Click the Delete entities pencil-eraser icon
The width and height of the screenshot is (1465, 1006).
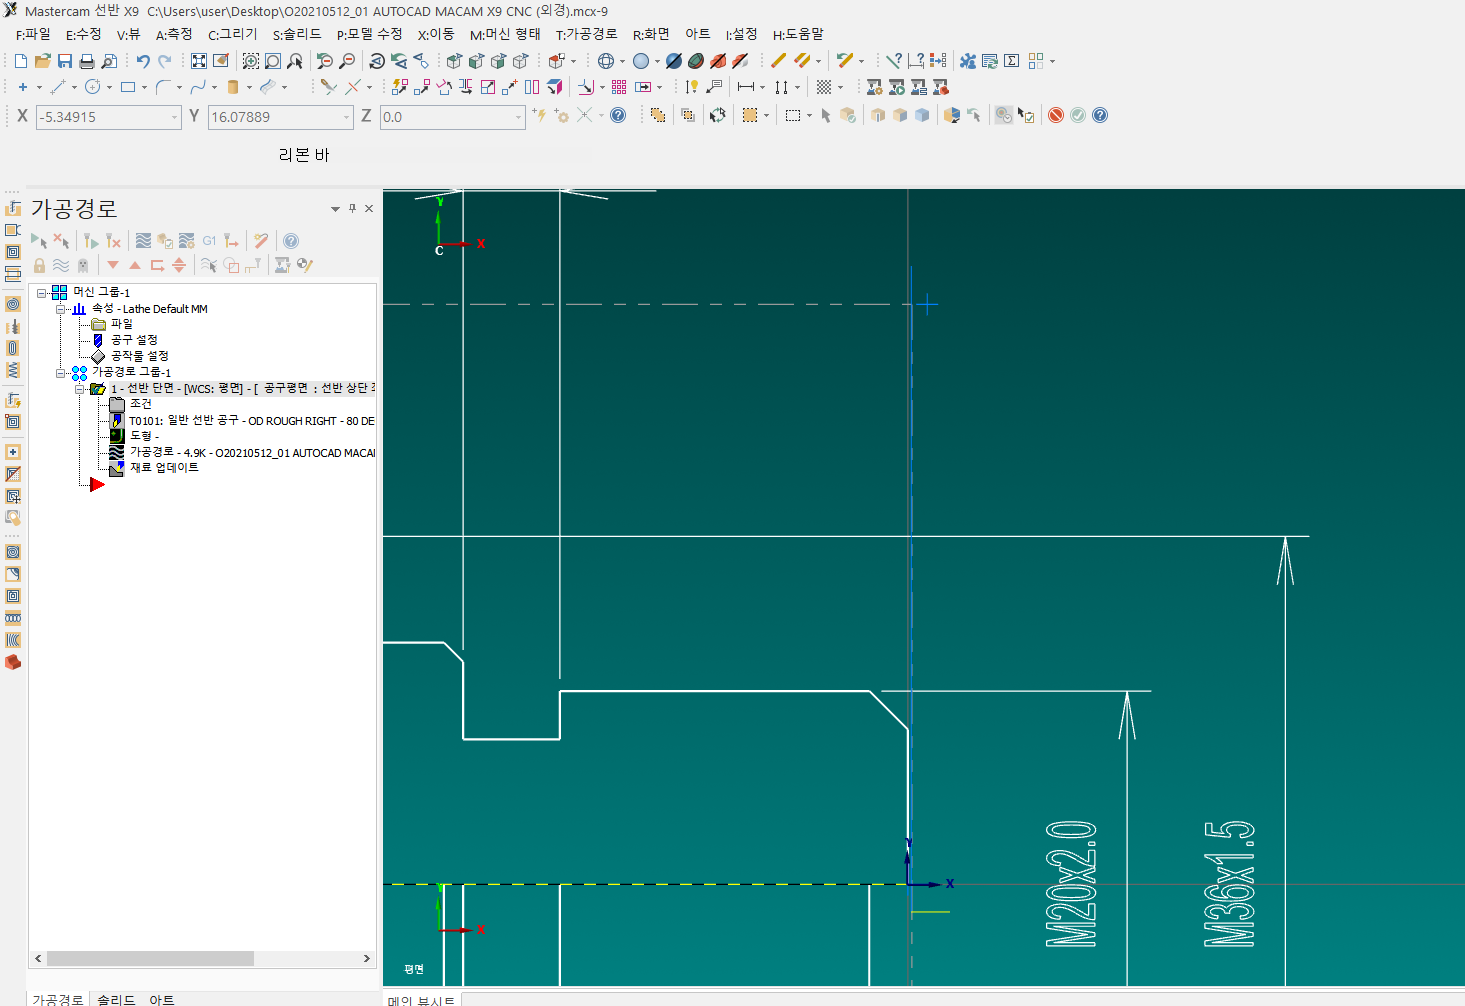[778, 61]
